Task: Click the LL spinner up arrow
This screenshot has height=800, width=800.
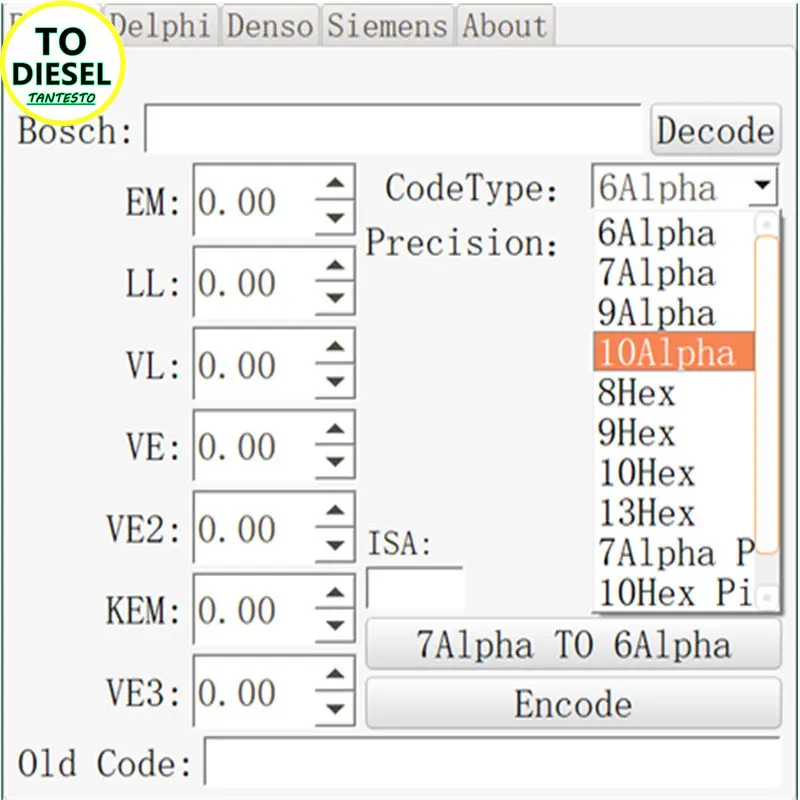Action: click(x=336, y=267)
